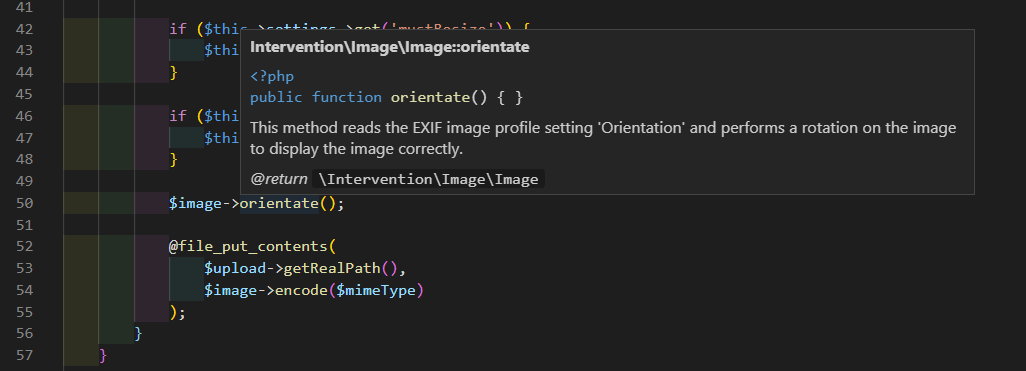
Task: Click line number 57 in the gutter
Action: click(24, 355)
